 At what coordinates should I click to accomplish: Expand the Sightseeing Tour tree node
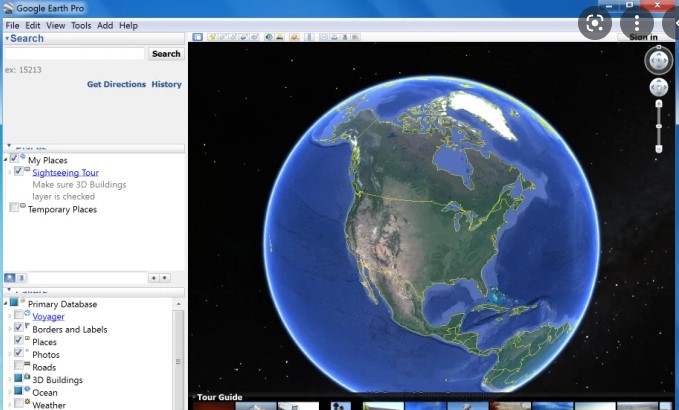[x=10, y=172]
